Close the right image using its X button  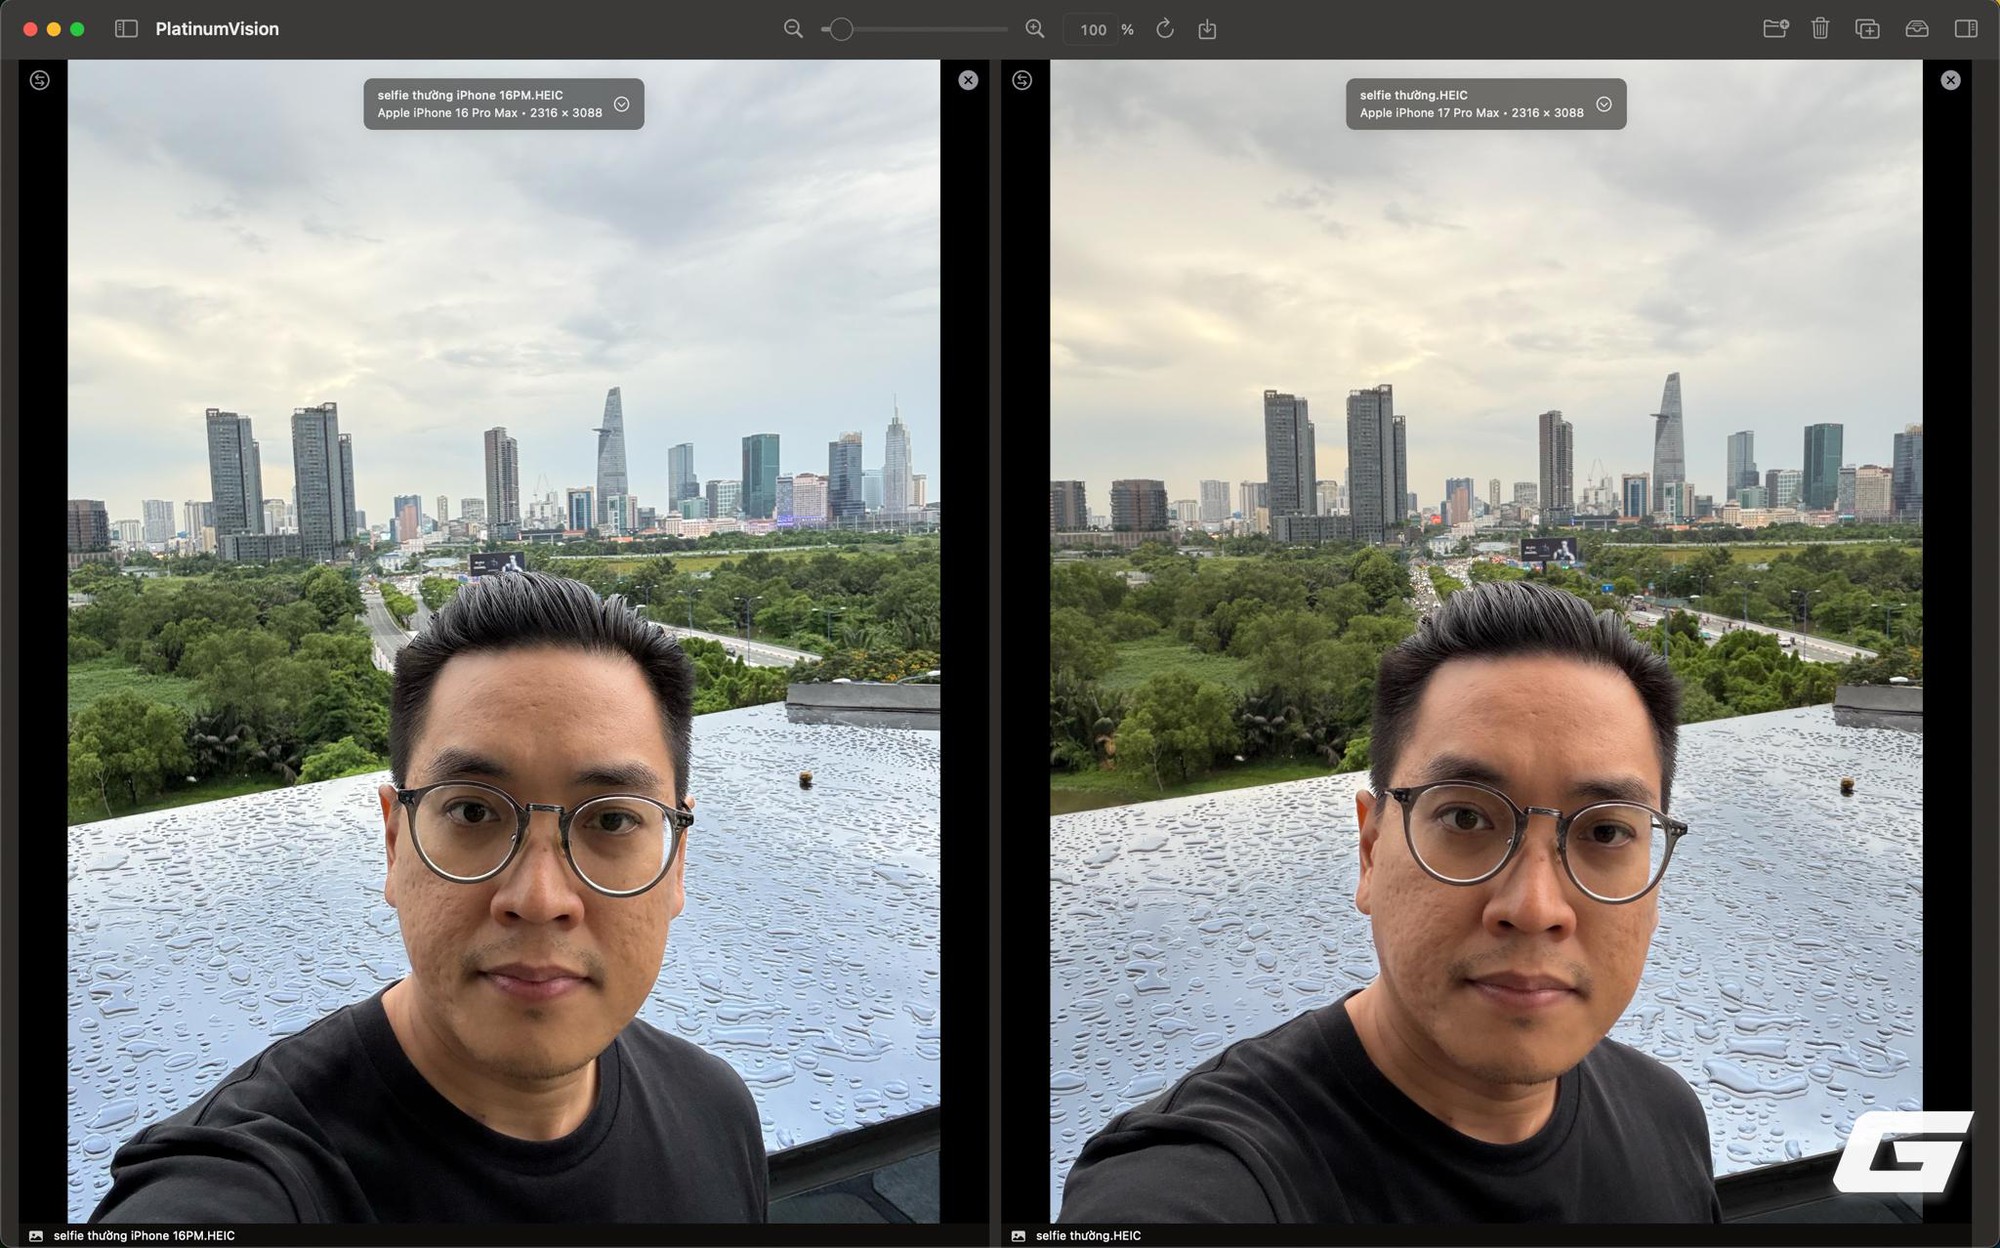click(x=1950, y=80)
